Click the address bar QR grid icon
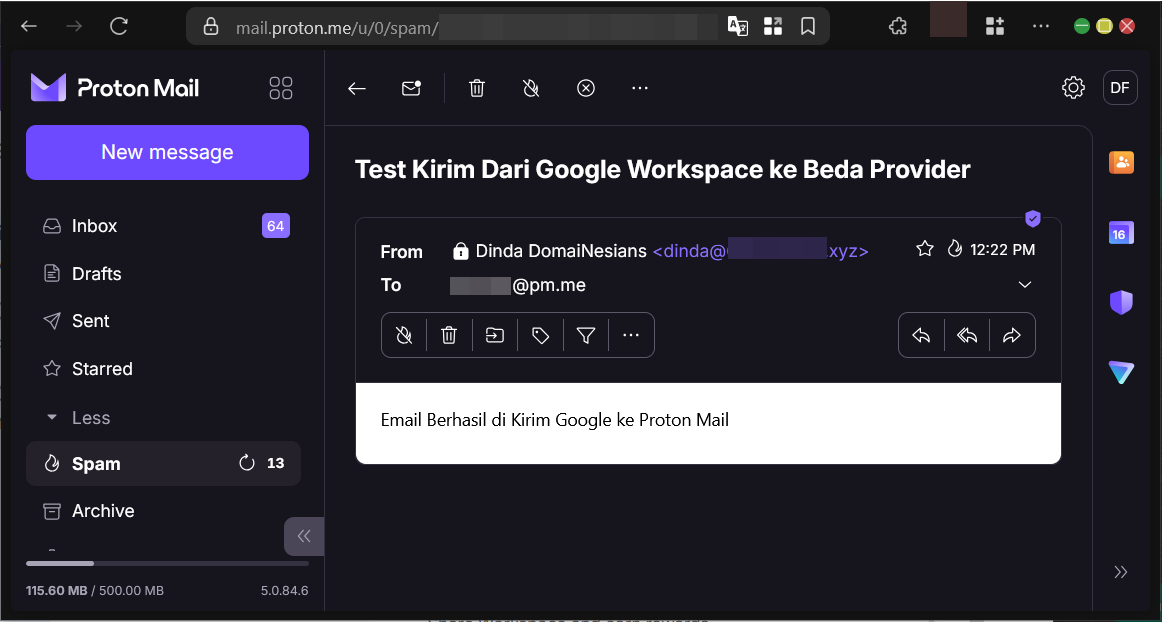Screen dimensions: 1162x622 (773, 27)
